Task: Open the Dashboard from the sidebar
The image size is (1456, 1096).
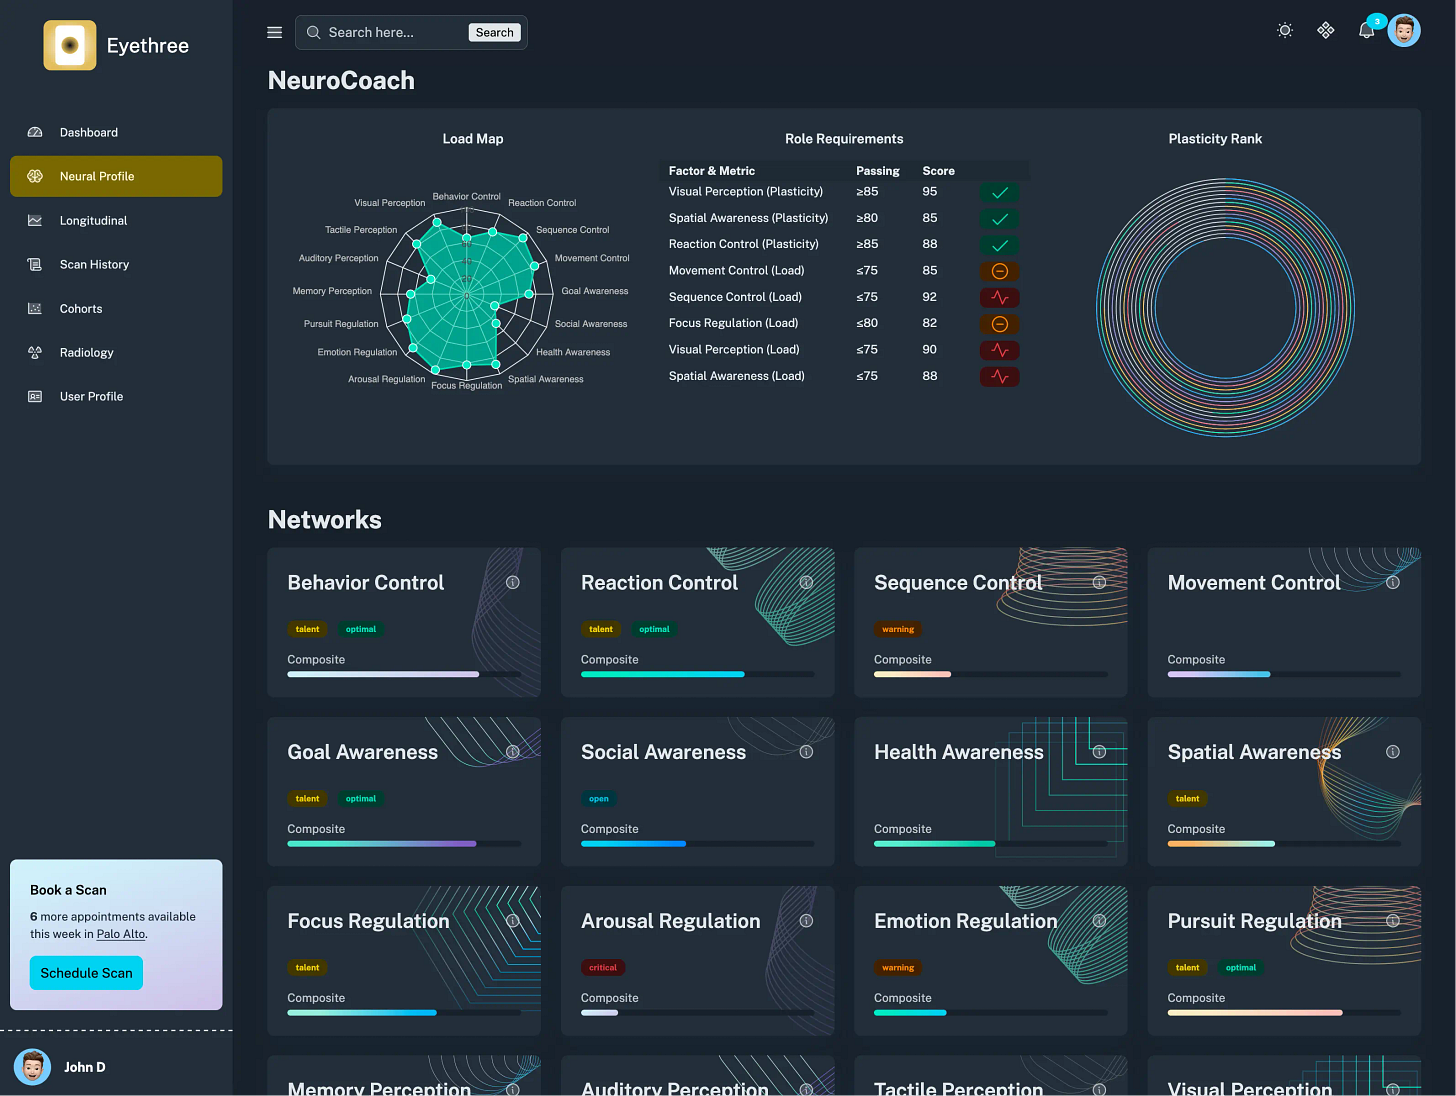Action: pos(88,132)
